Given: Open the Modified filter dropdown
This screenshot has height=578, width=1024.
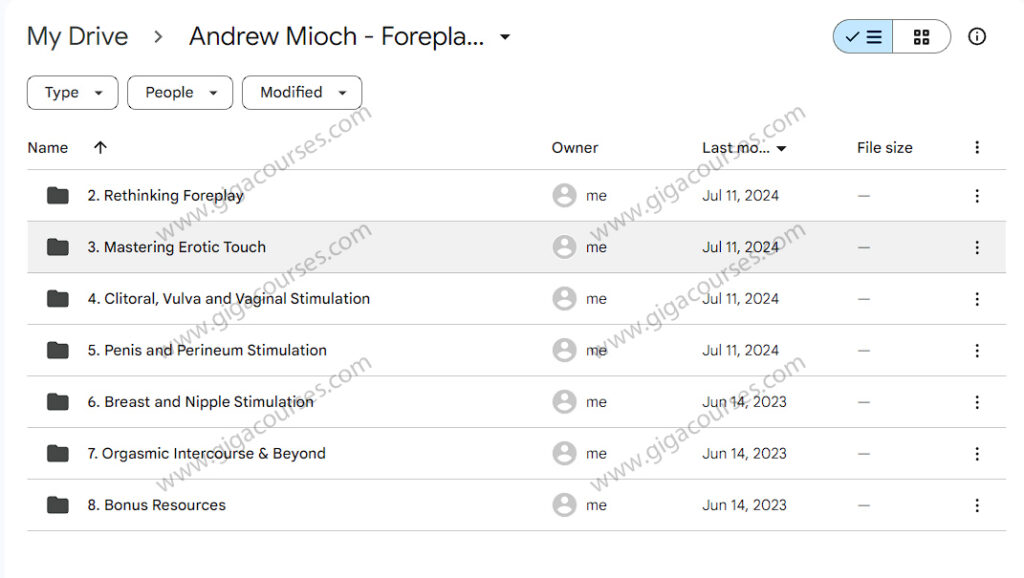Looking at the screenshot, I should pos(301,92).
